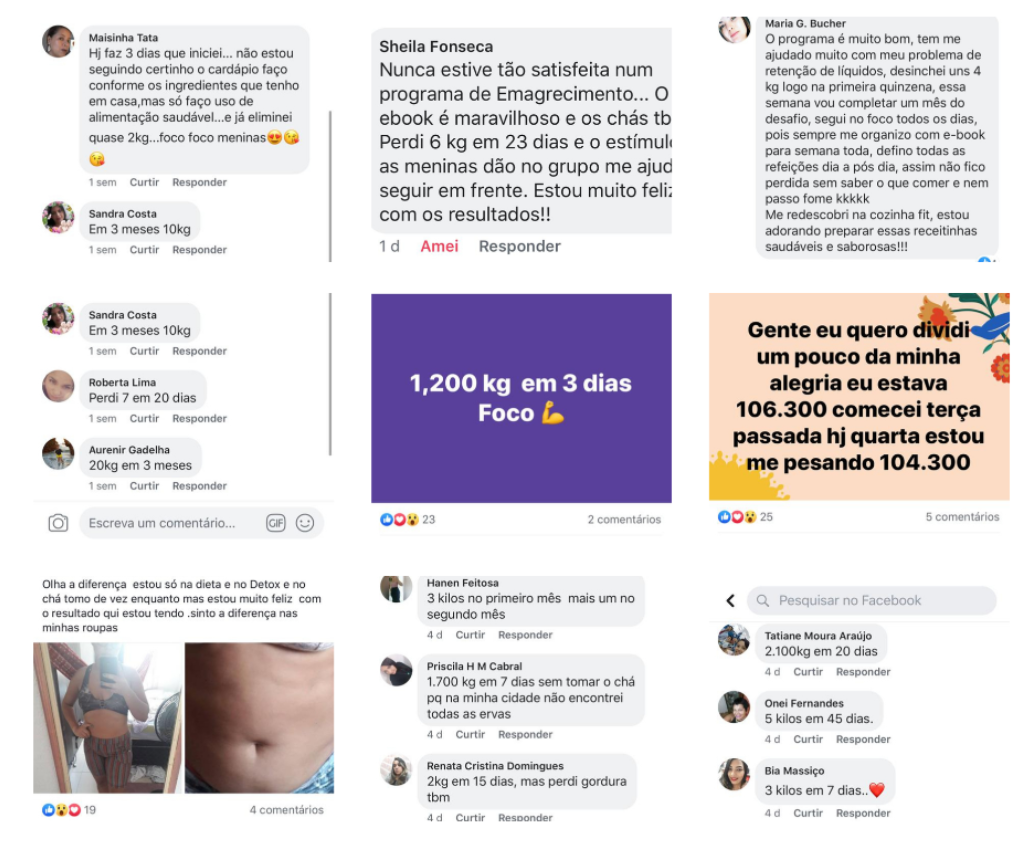Click Responder under Sheila Fonseca's comment
Image resolution: width=1024 pixels, height=844 pixels.
(x=519, y=246)
